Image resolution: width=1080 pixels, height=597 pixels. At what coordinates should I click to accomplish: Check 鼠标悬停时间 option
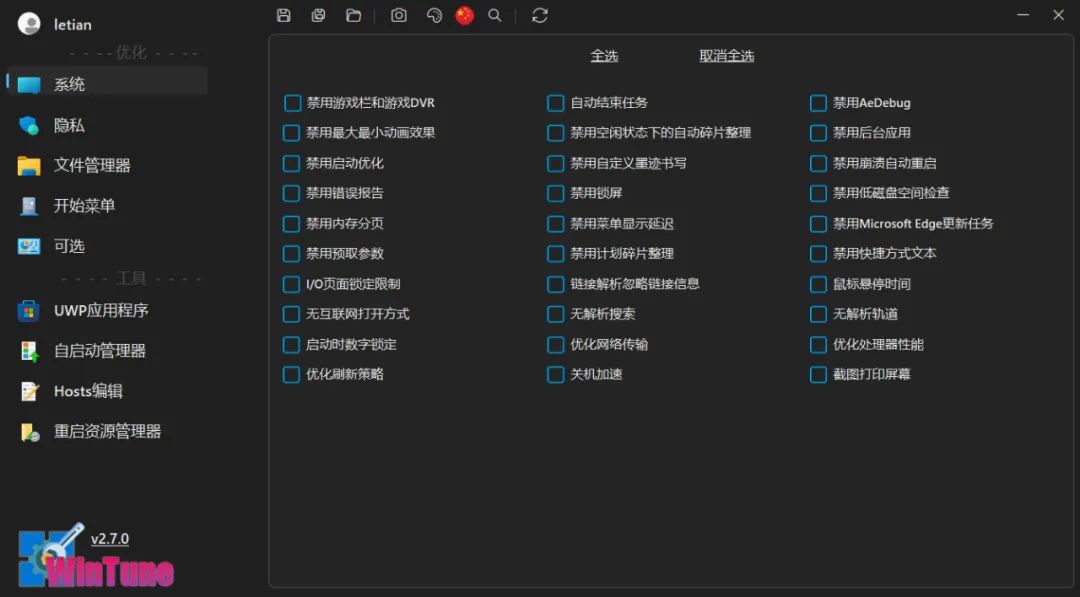[x=818, y=284]
